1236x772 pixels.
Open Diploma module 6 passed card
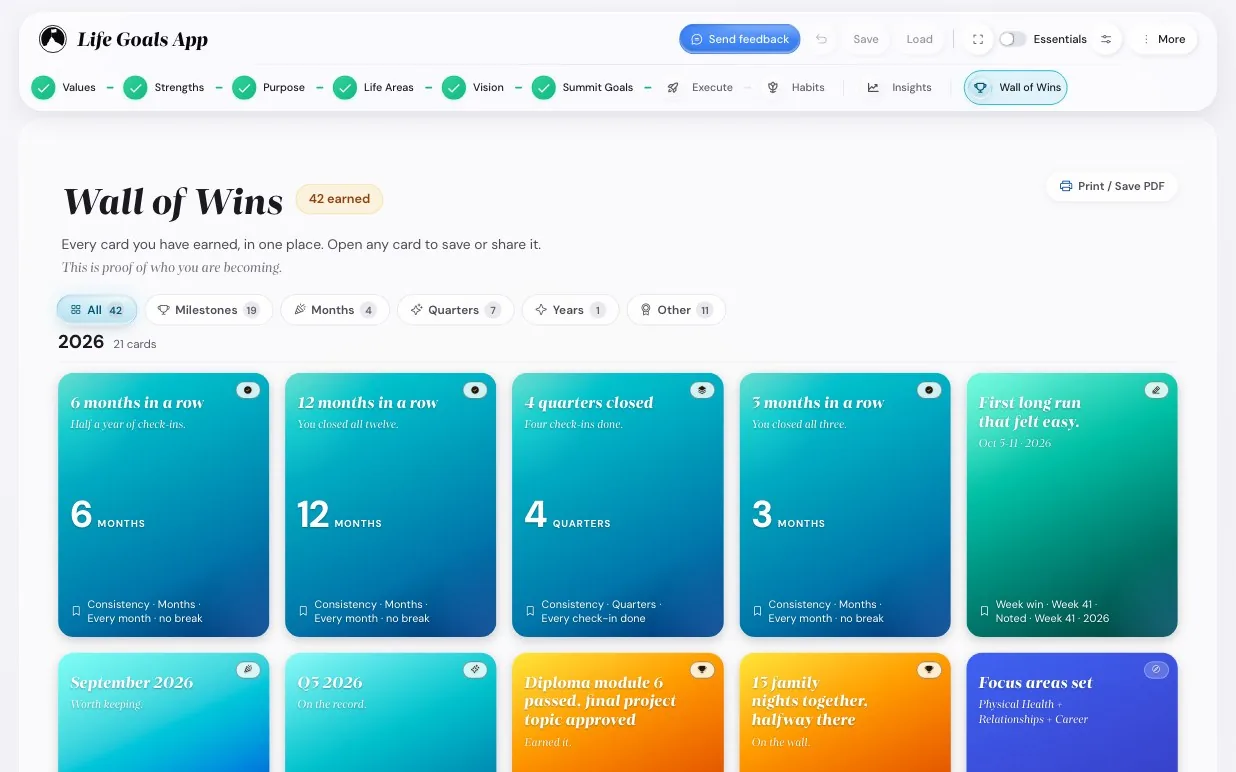pos(618,712)
